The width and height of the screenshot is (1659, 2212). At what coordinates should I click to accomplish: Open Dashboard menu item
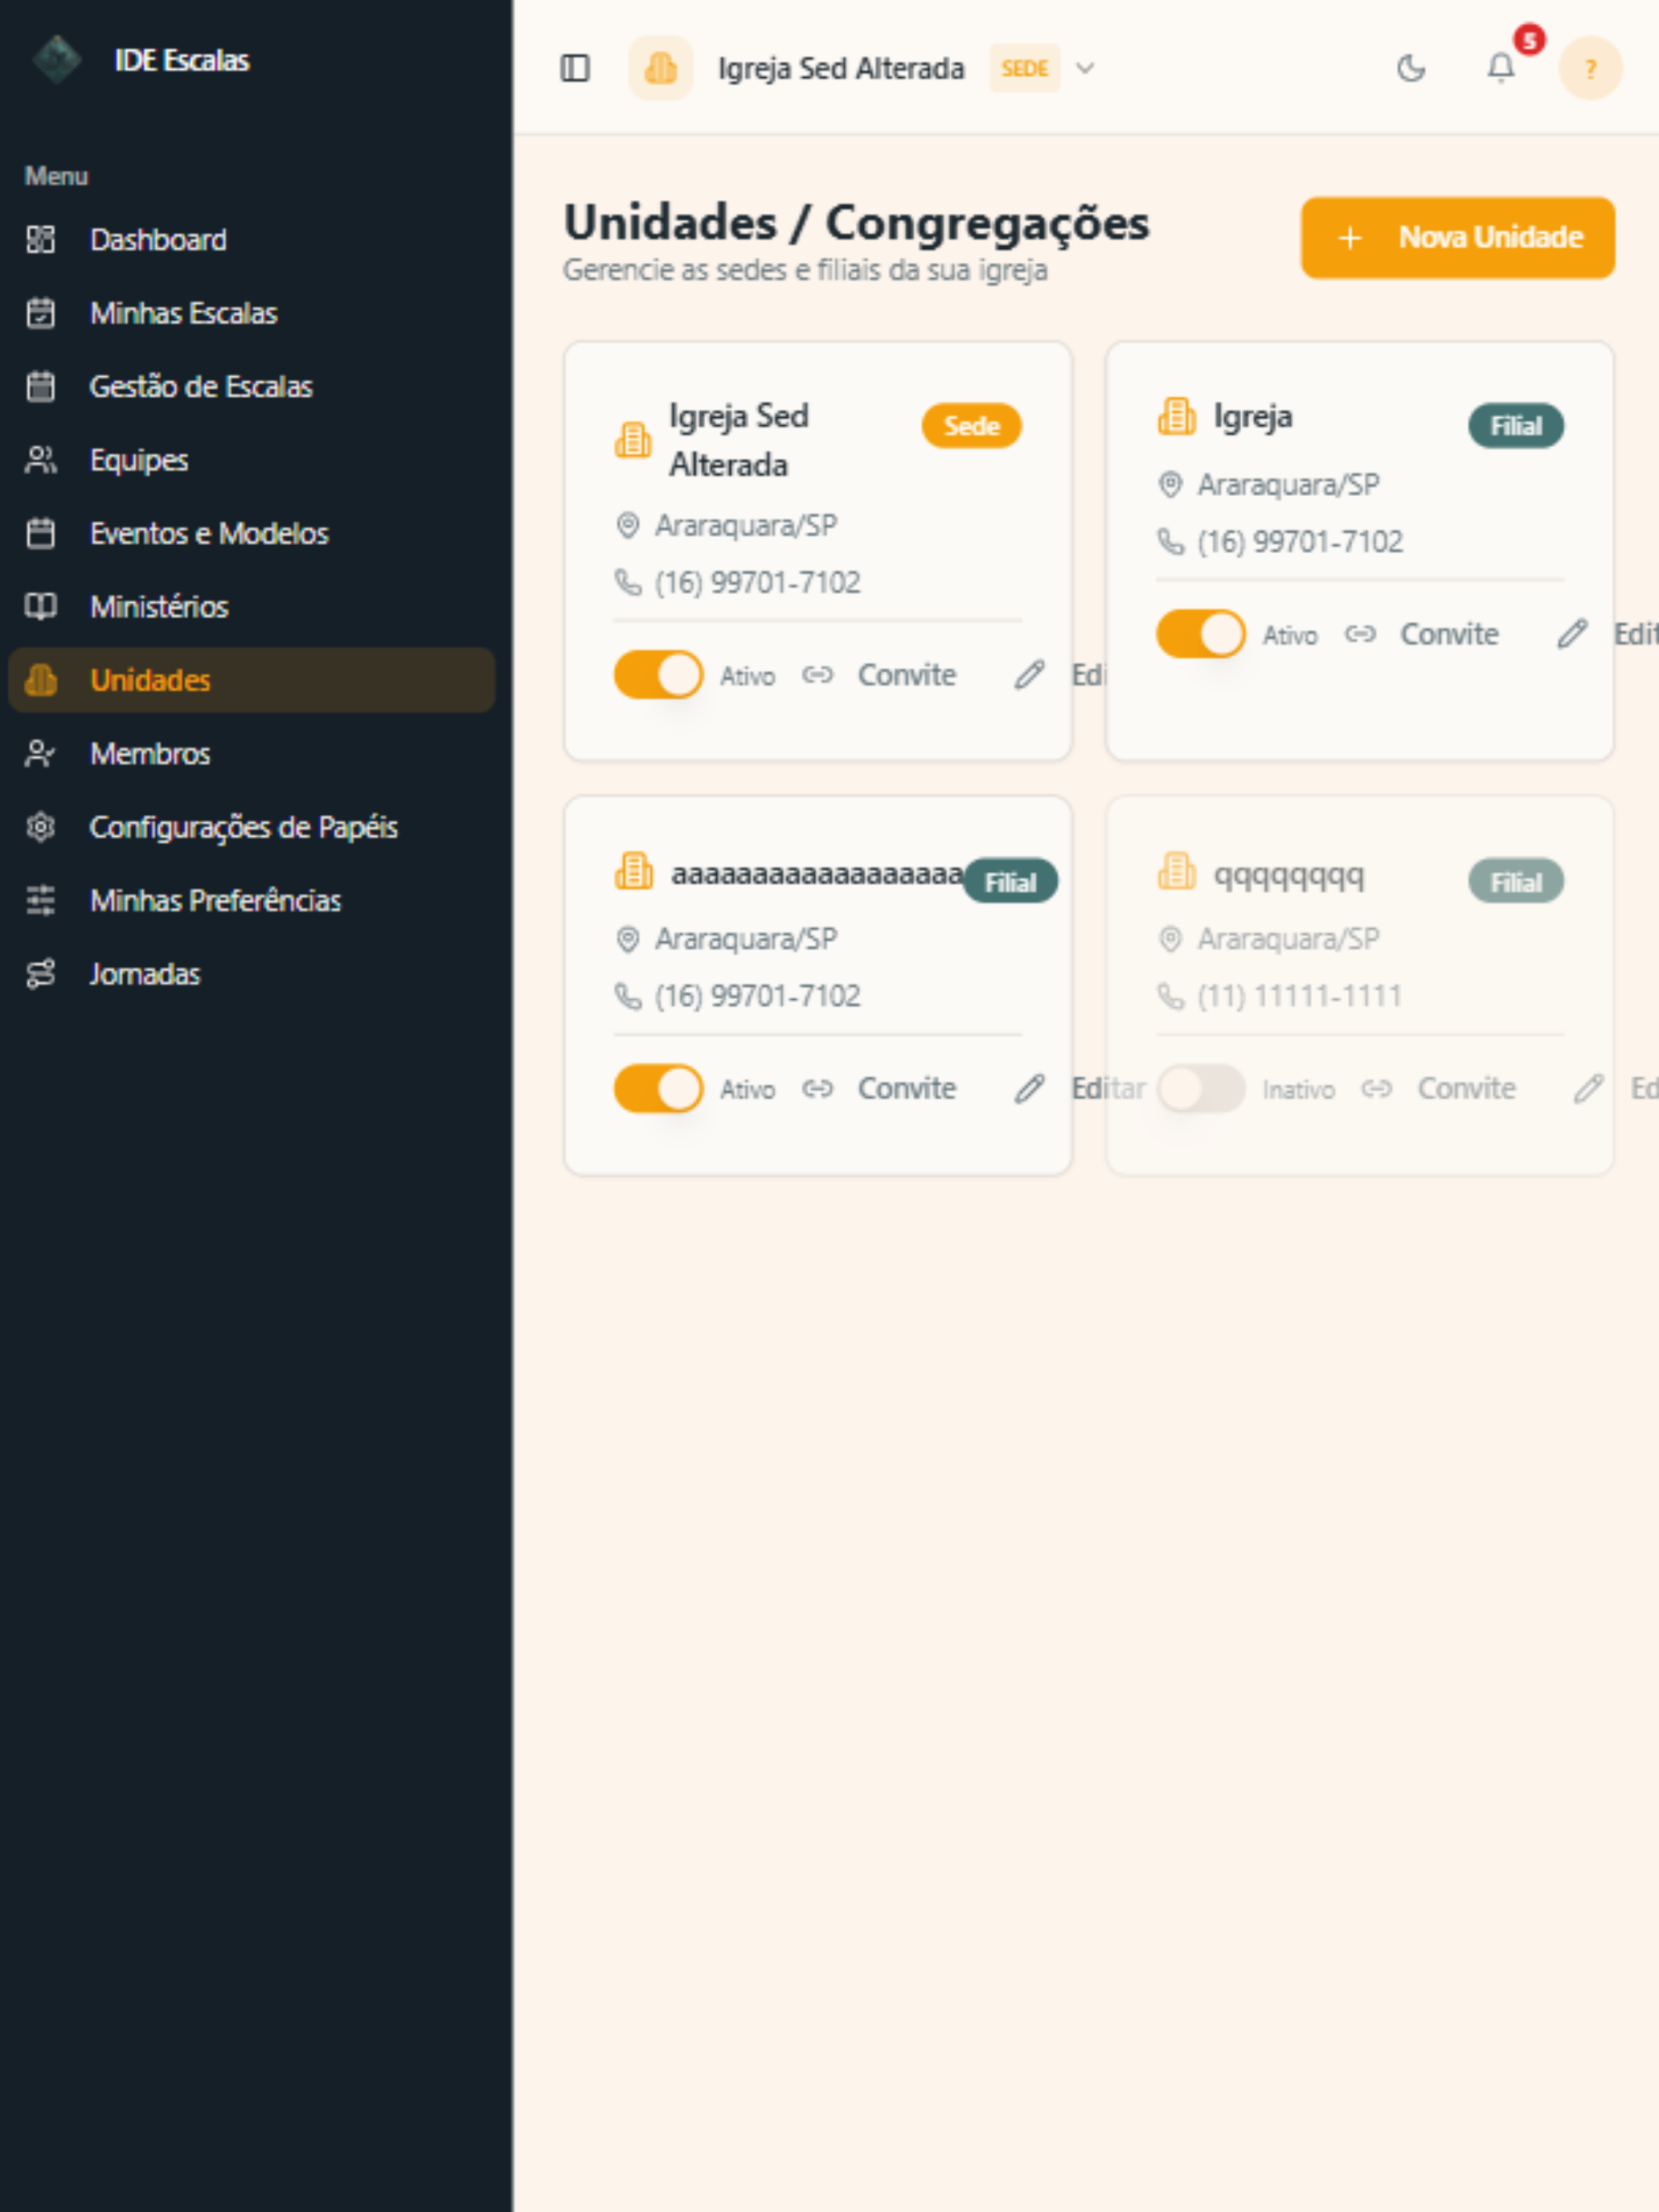point(251,240)
